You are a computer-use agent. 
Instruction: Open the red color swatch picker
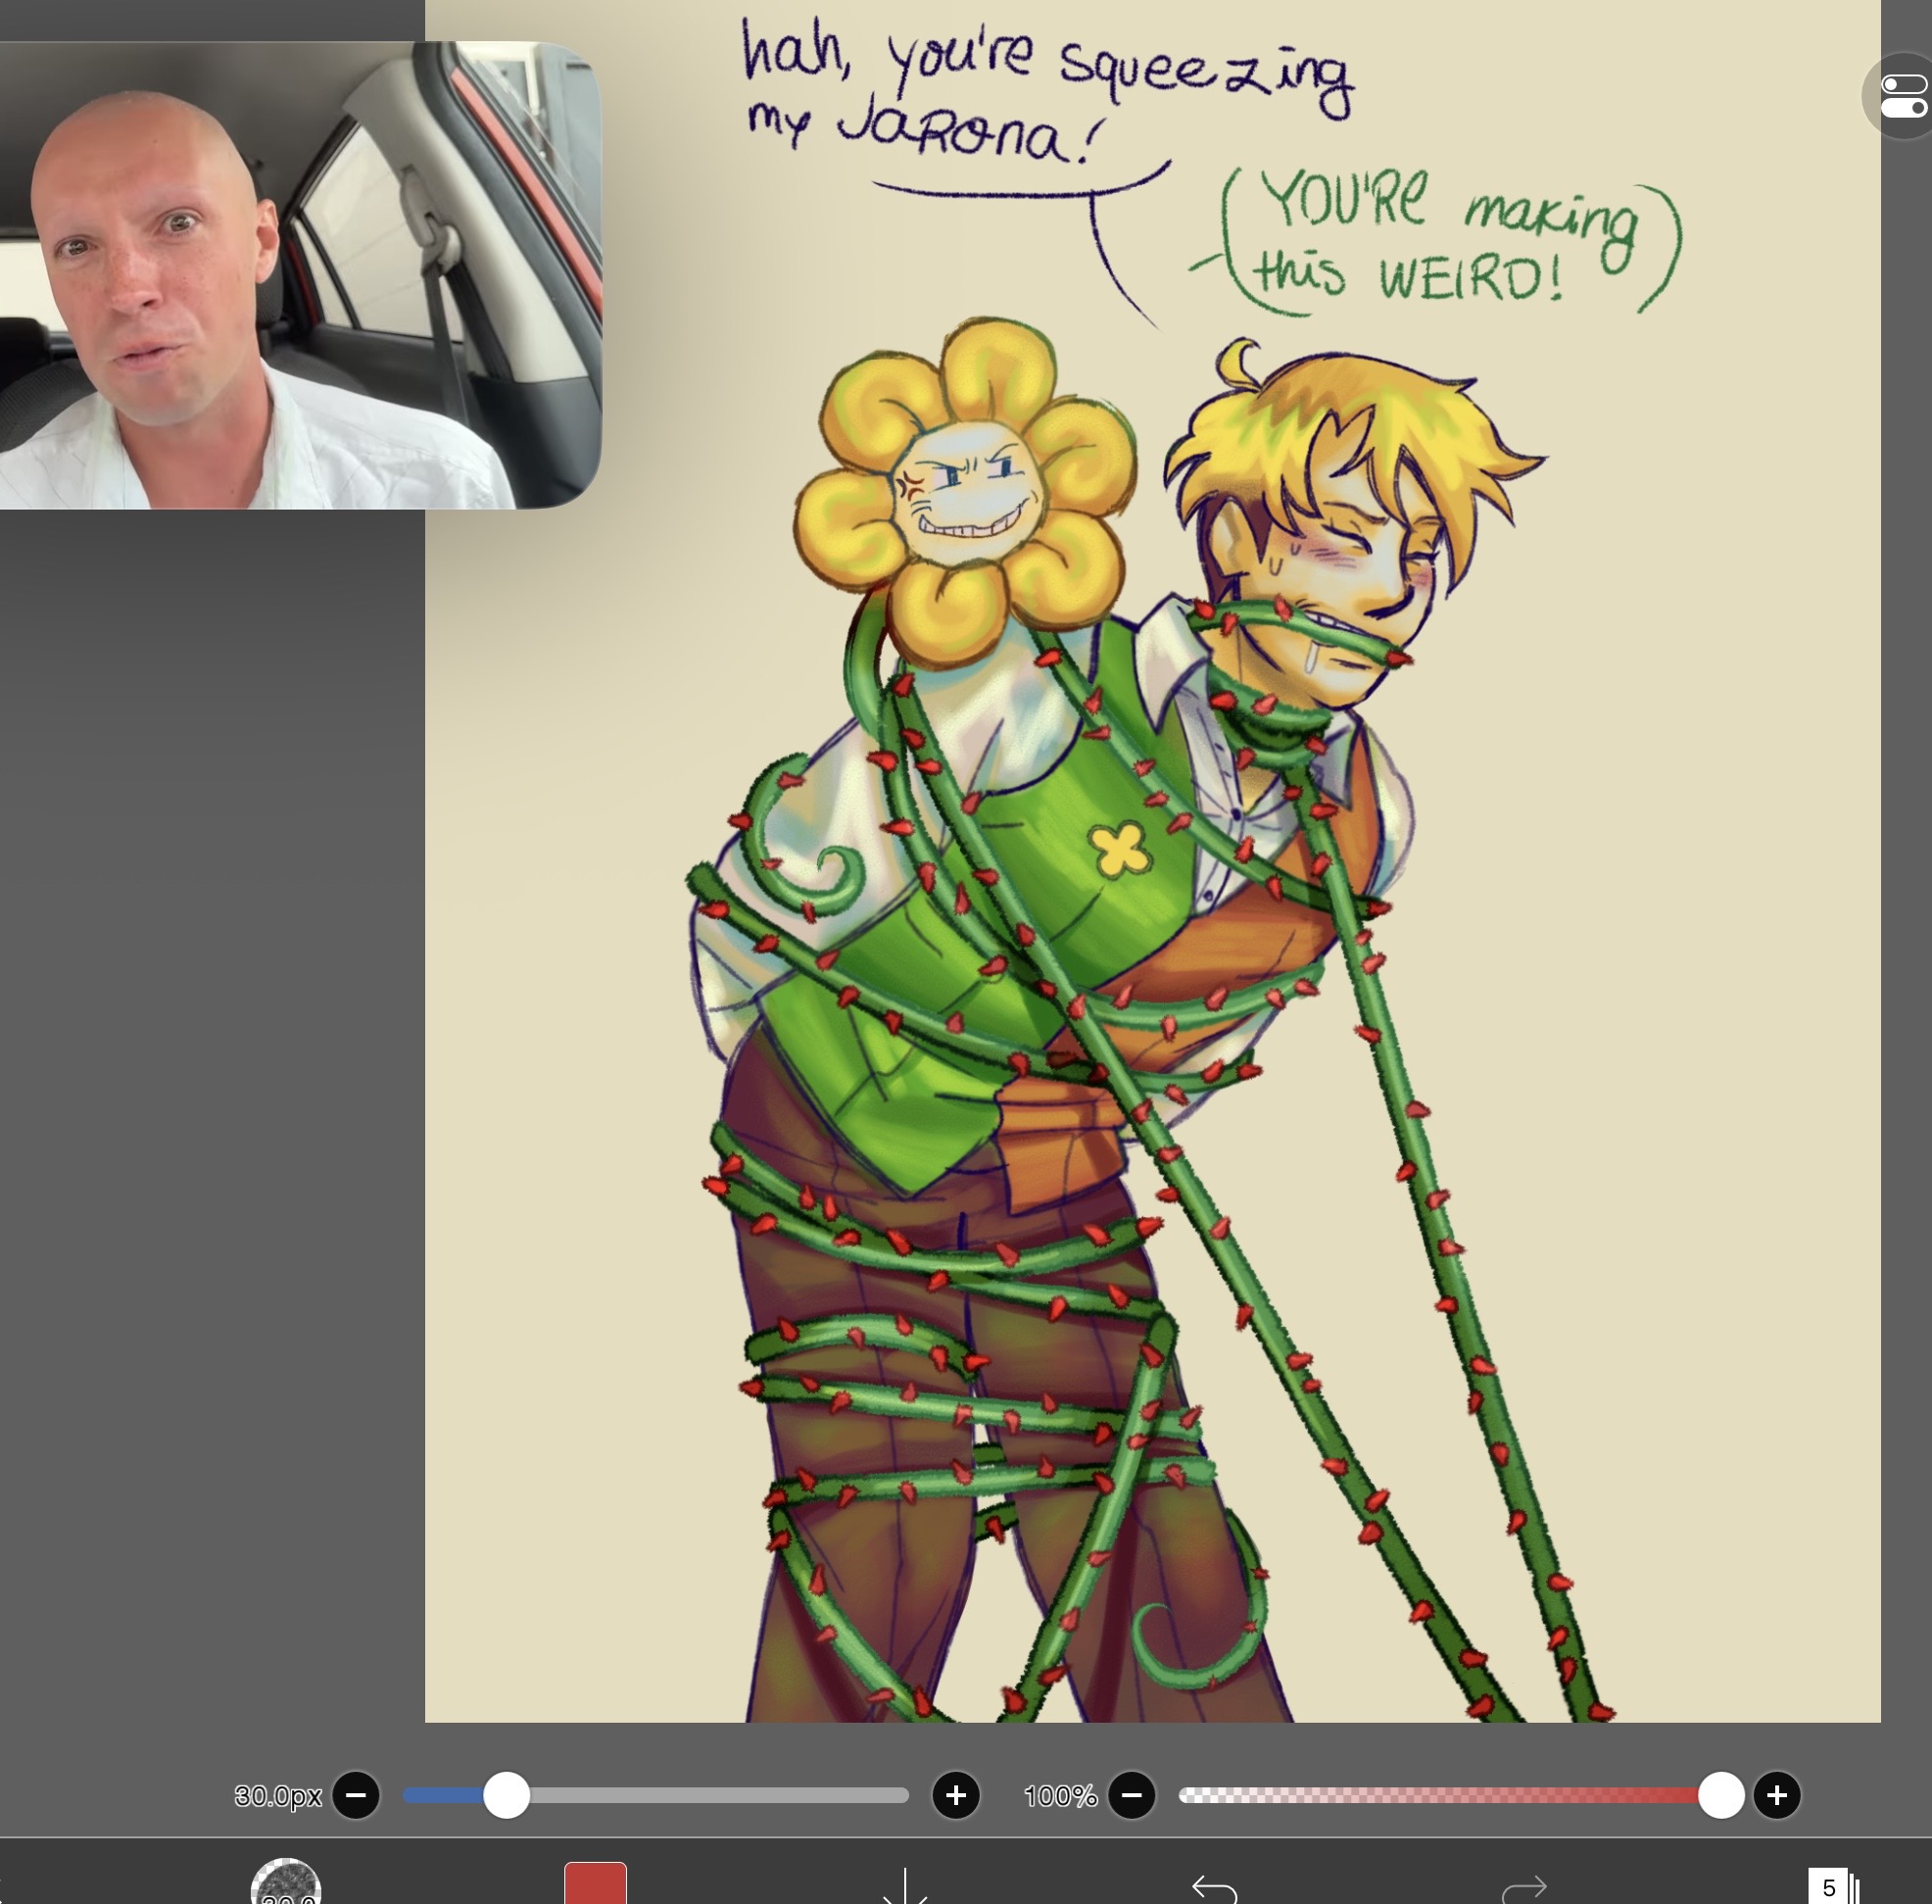(x=596, y=1883)
